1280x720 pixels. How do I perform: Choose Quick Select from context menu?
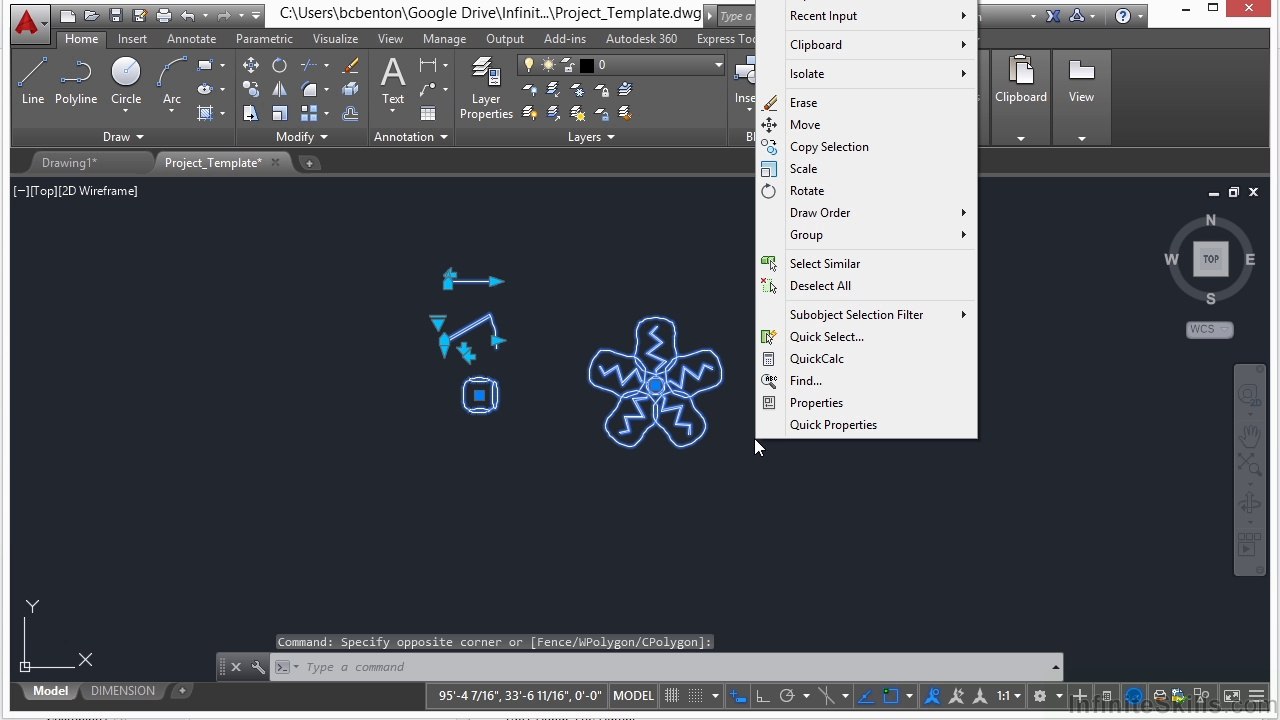click(866, 337)
